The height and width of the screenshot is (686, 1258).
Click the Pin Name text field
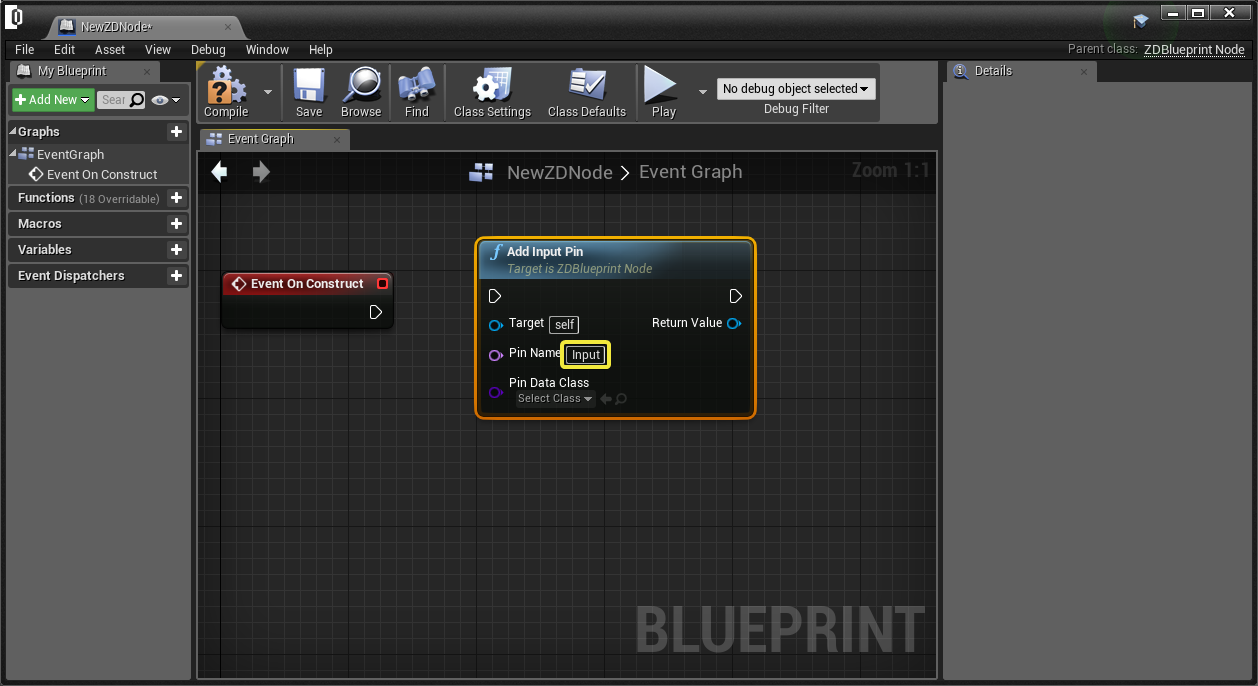[x=586, y=355]
